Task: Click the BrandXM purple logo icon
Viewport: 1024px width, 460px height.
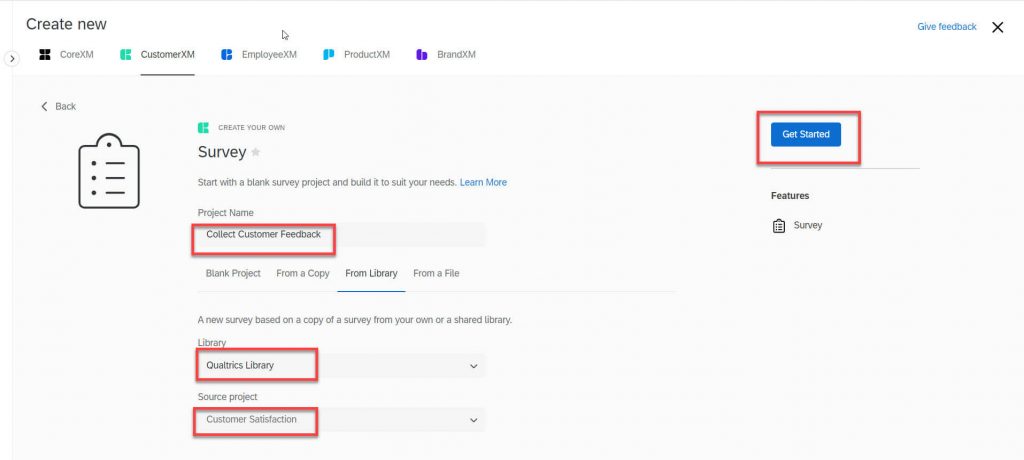Action: (x=422, y=55)
